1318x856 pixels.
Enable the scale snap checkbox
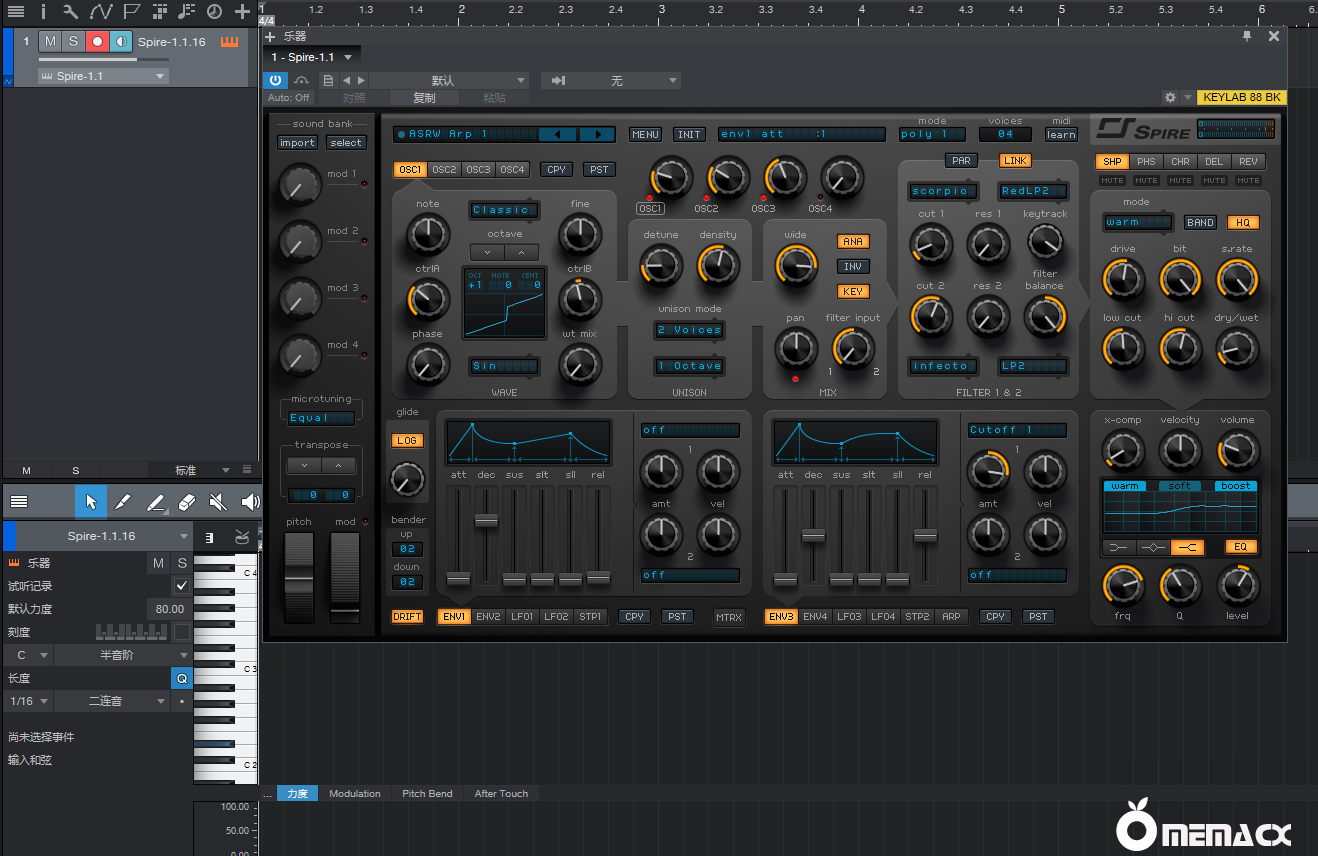(181, 632)
